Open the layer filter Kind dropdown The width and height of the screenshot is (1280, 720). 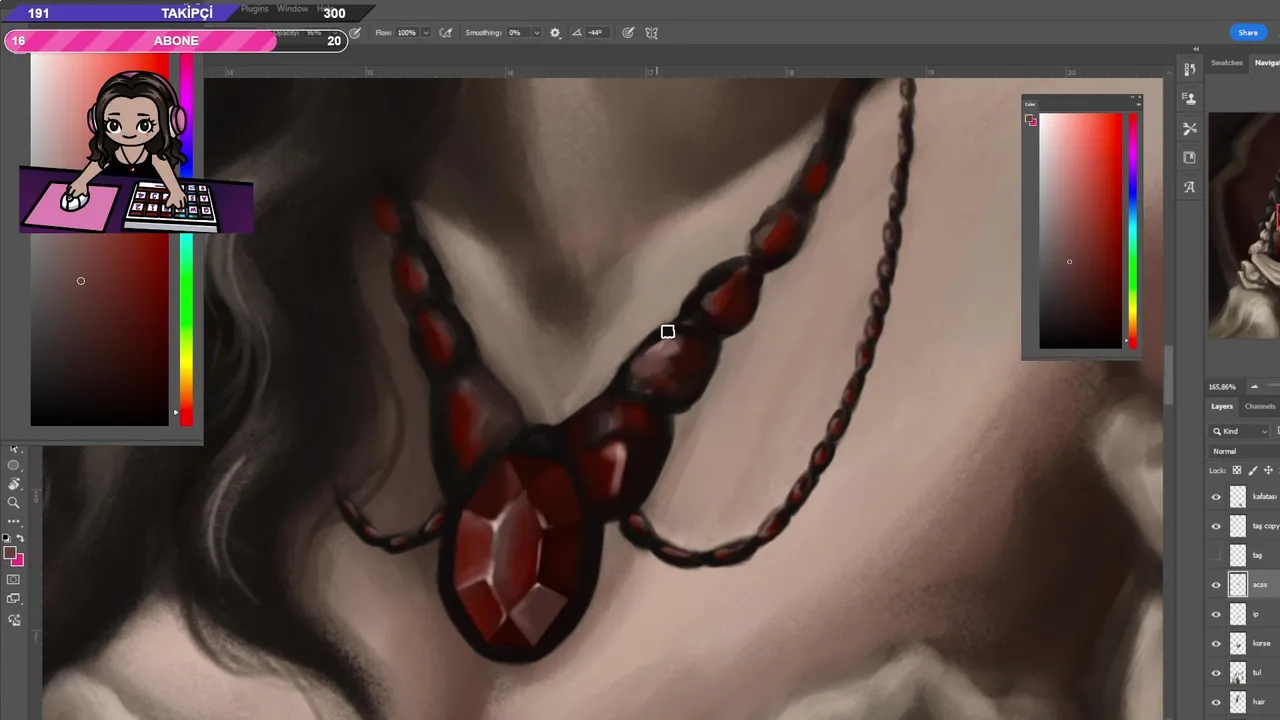1239,431
